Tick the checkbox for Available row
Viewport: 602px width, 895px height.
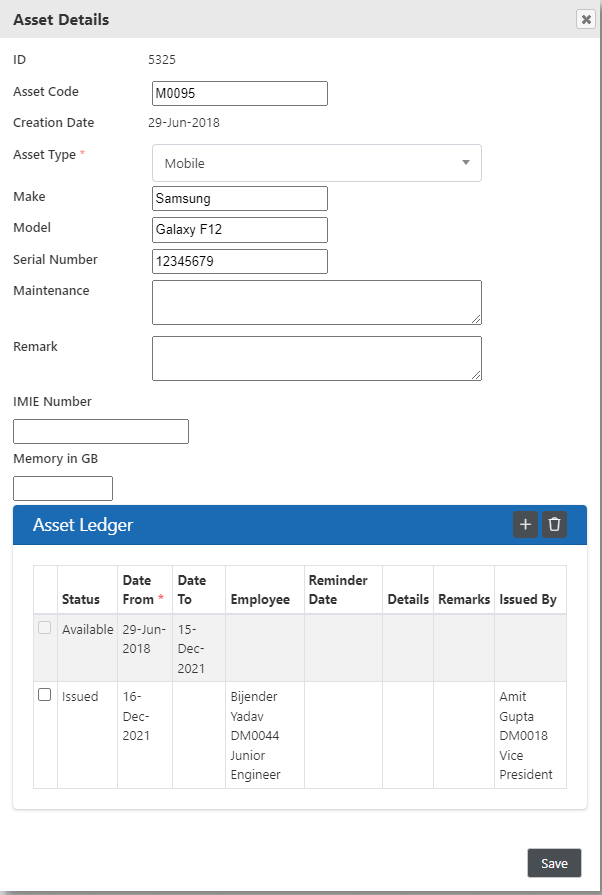[x=45, y=628]
